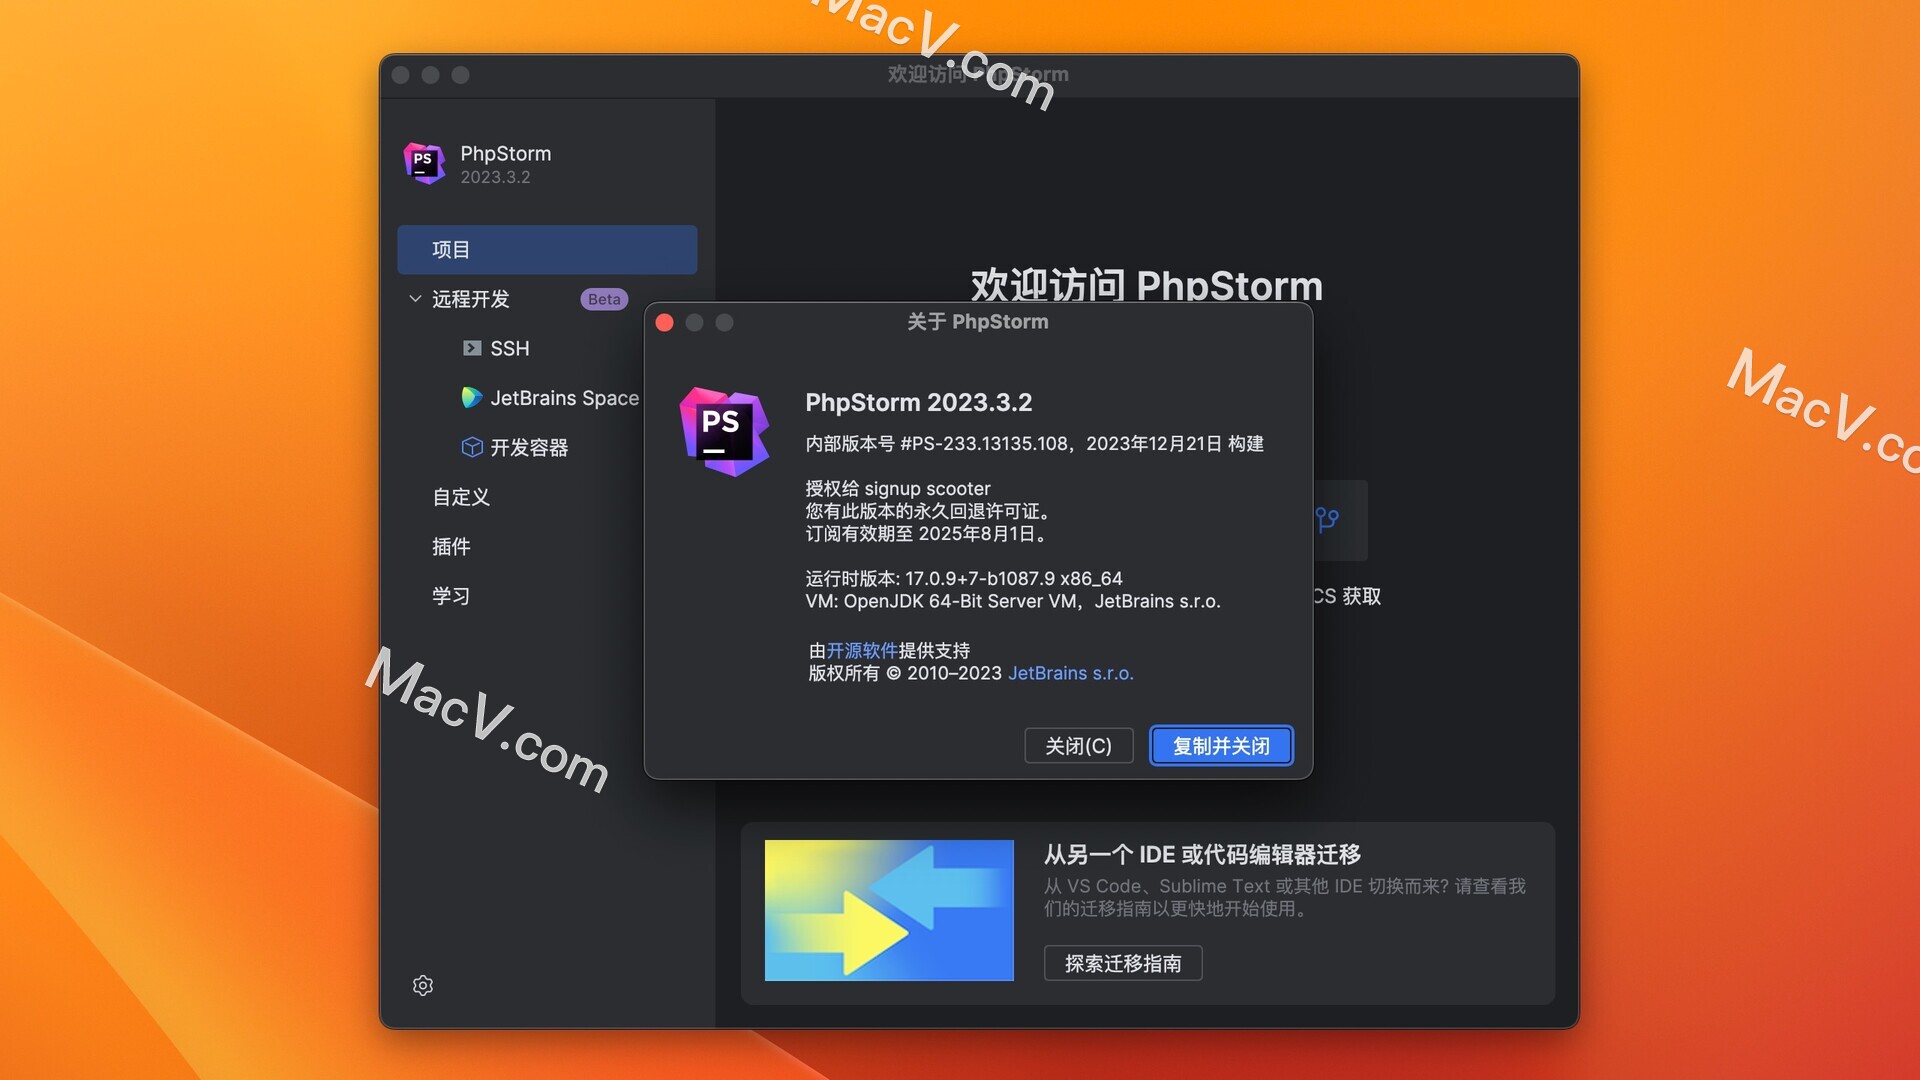Click the 关闭(C) button
Viewport: 1920px width, 1080px height.
tap(1078, 745)
